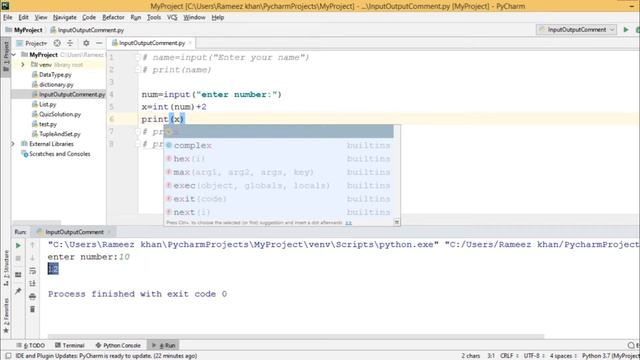Select InputOutputComment.py in project tree
The image size is (640, 360).
[68, 94]
